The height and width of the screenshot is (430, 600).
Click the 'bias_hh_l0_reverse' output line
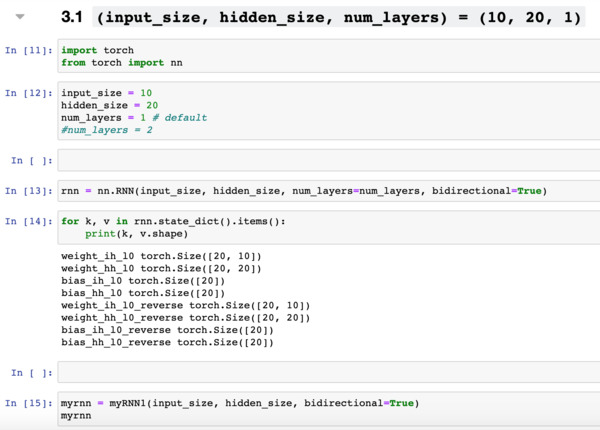click(x=167, y=342)
